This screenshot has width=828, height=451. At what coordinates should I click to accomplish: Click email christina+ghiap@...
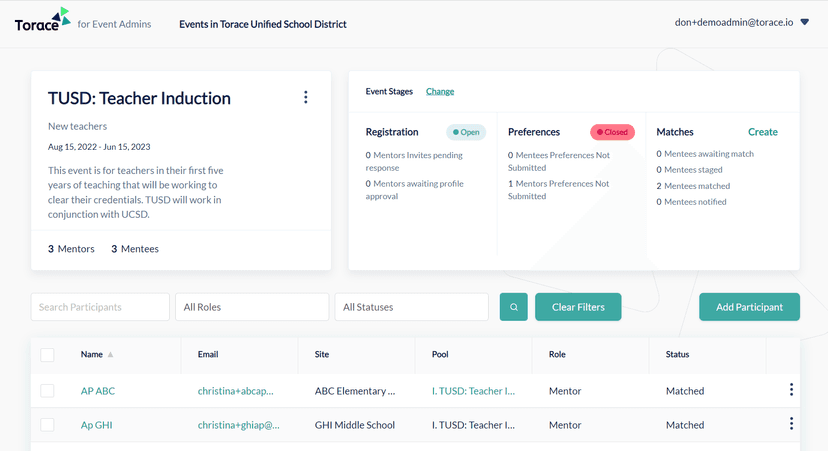tap(239, 425)
